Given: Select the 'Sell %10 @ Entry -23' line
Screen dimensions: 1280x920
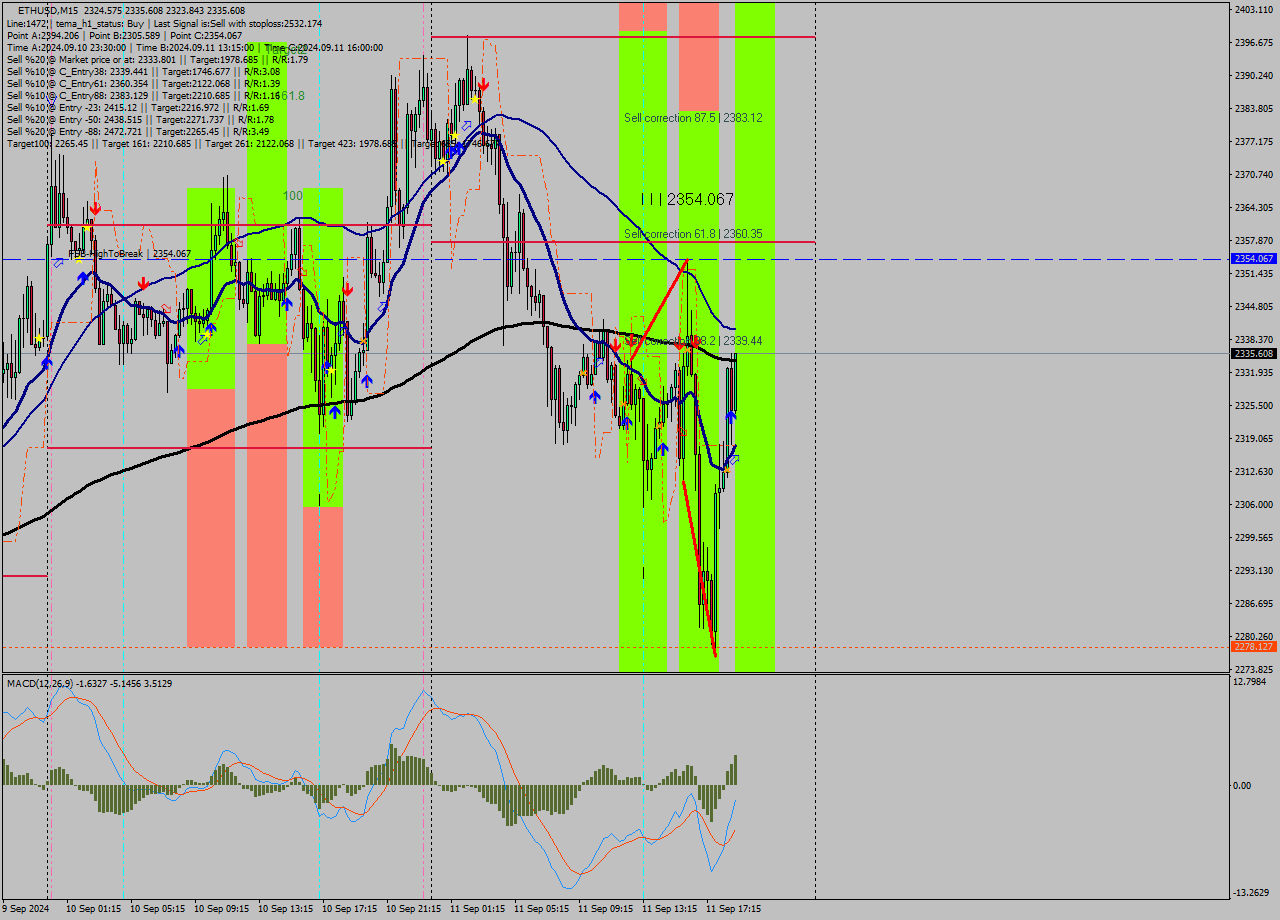Looking at the screenshot, I should coord(138,107).
